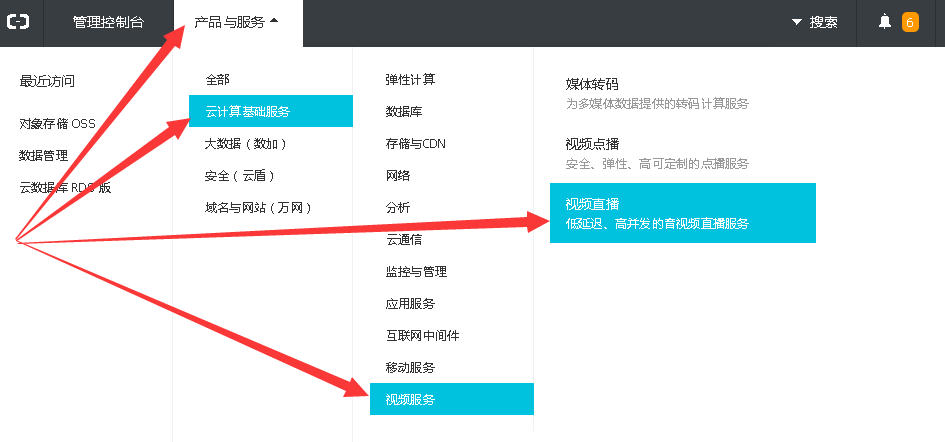Open 应用服务 subcategory
This screenshot has height=442, width=945.
tap(410, 303)
